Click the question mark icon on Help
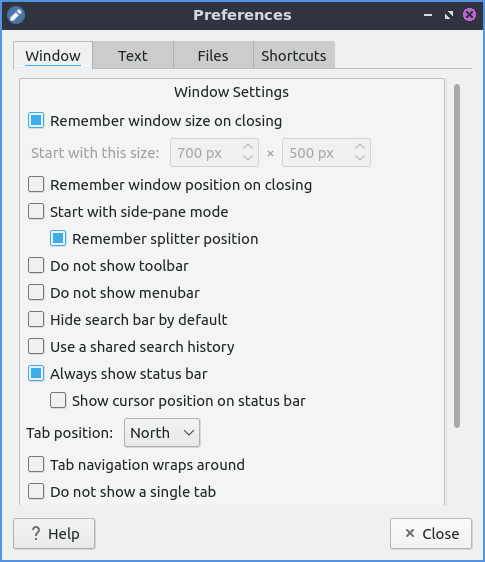This screenshot has height=562, width=485. [36, 533]
